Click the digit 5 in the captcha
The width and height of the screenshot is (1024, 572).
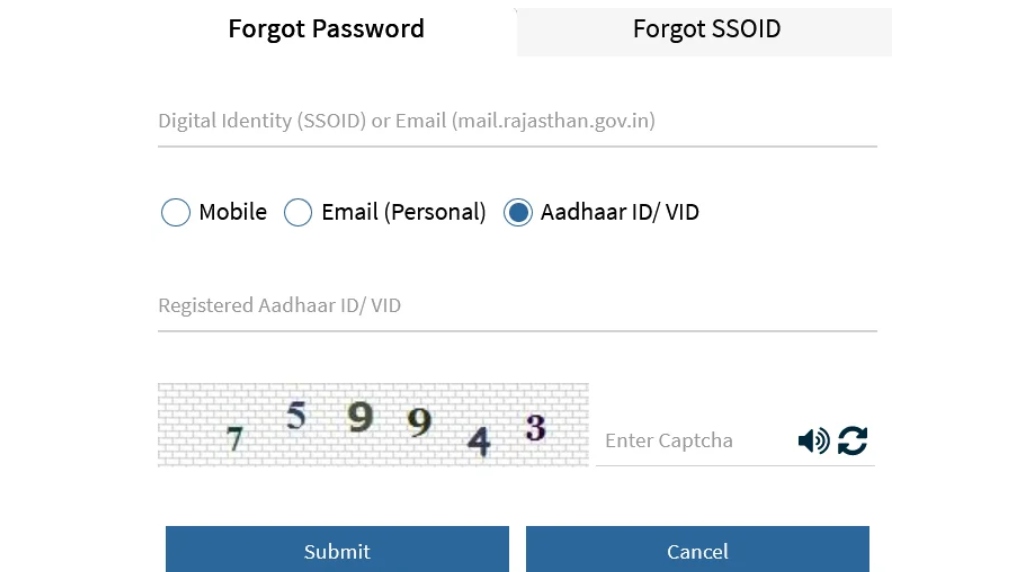pyautogui.click(x=296, y=415)
